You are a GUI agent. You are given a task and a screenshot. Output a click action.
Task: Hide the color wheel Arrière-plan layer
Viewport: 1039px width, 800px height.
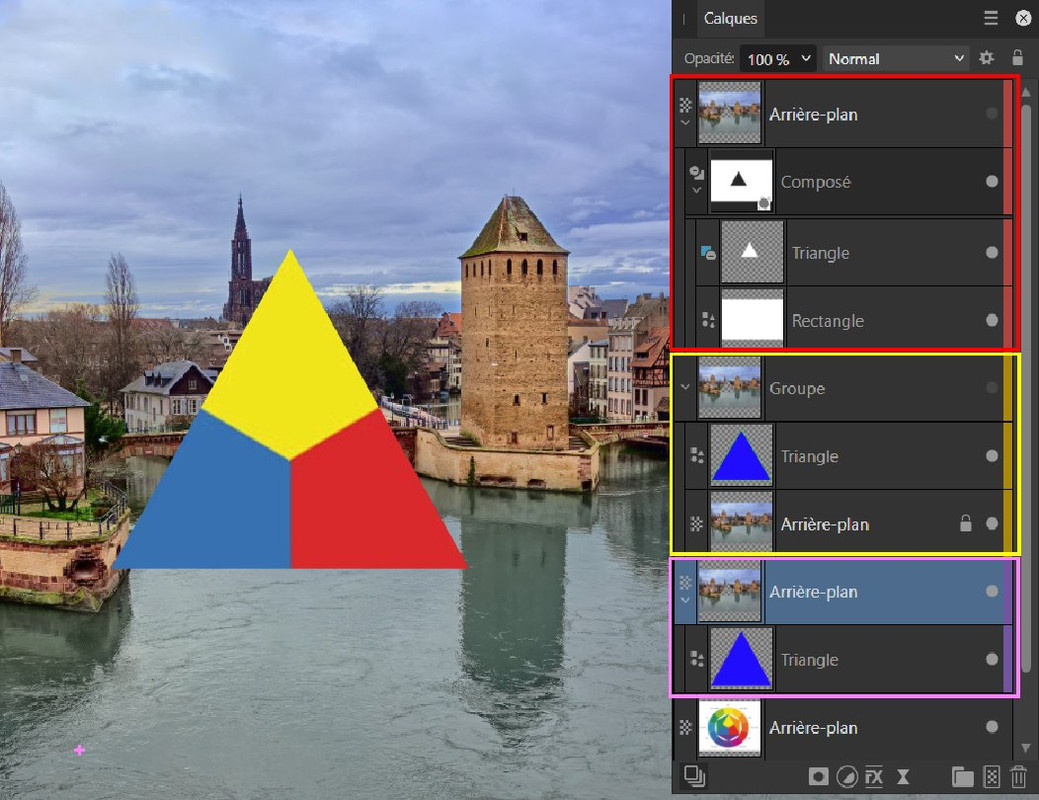pos(991,726)
